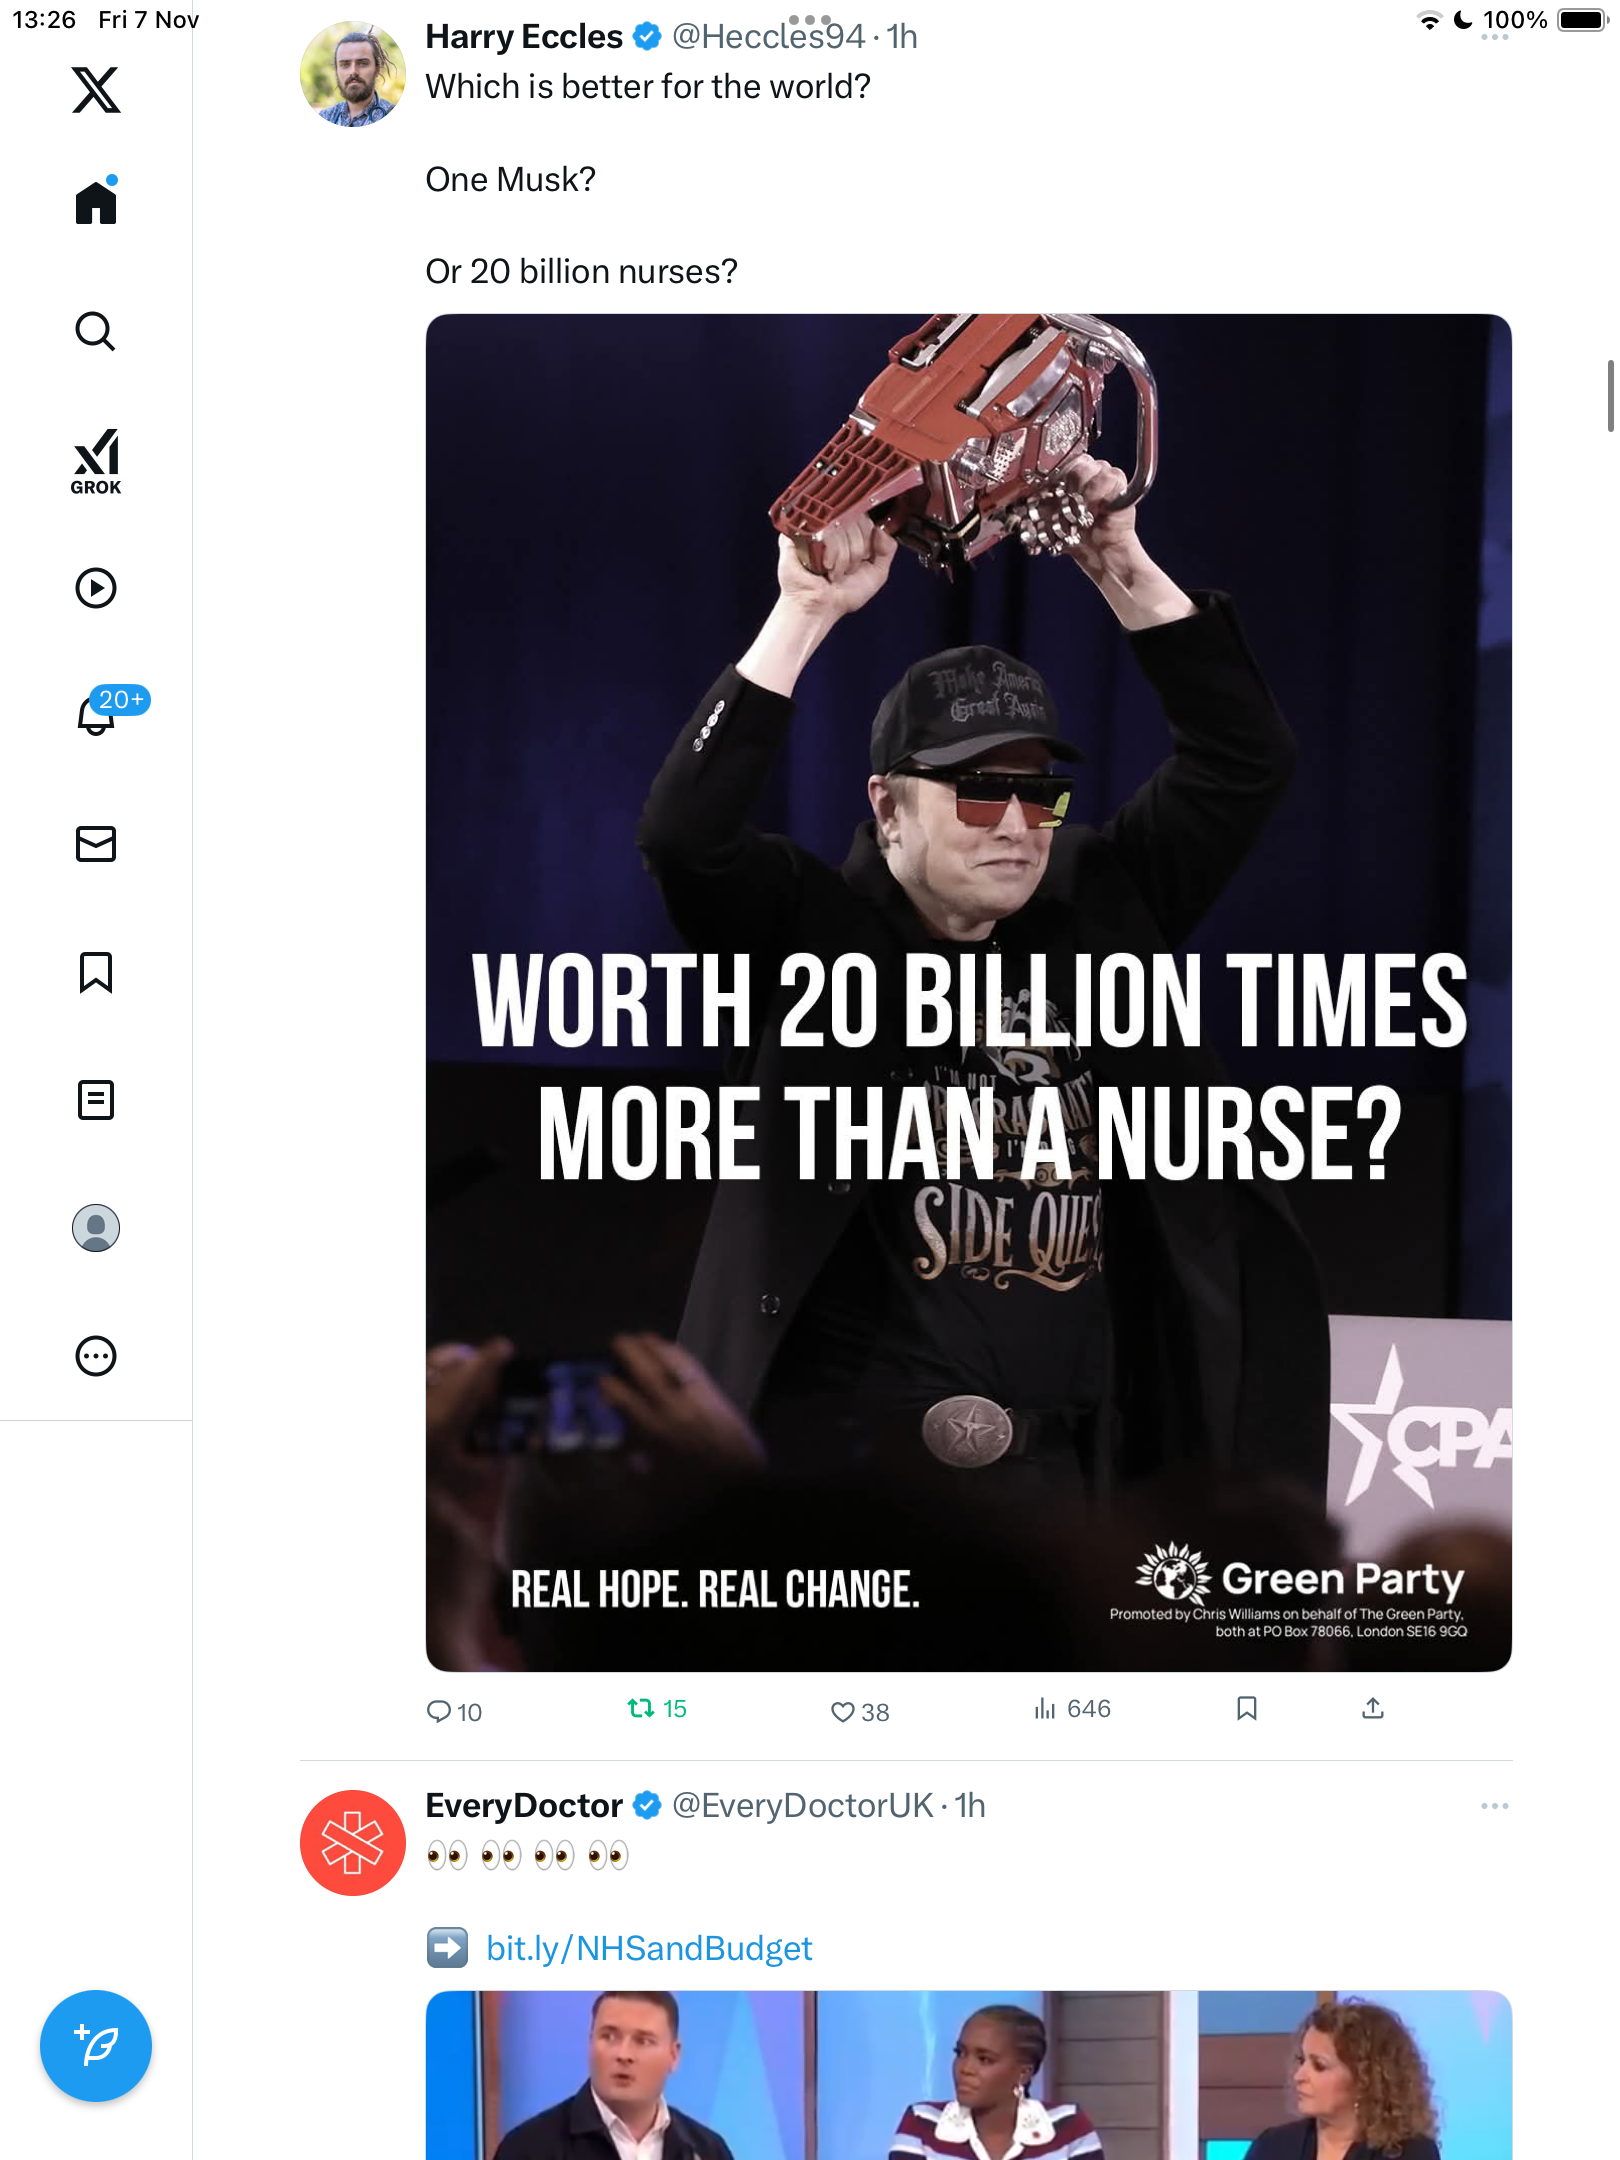Open the share menu on Harry's post

point(1373,1709)
